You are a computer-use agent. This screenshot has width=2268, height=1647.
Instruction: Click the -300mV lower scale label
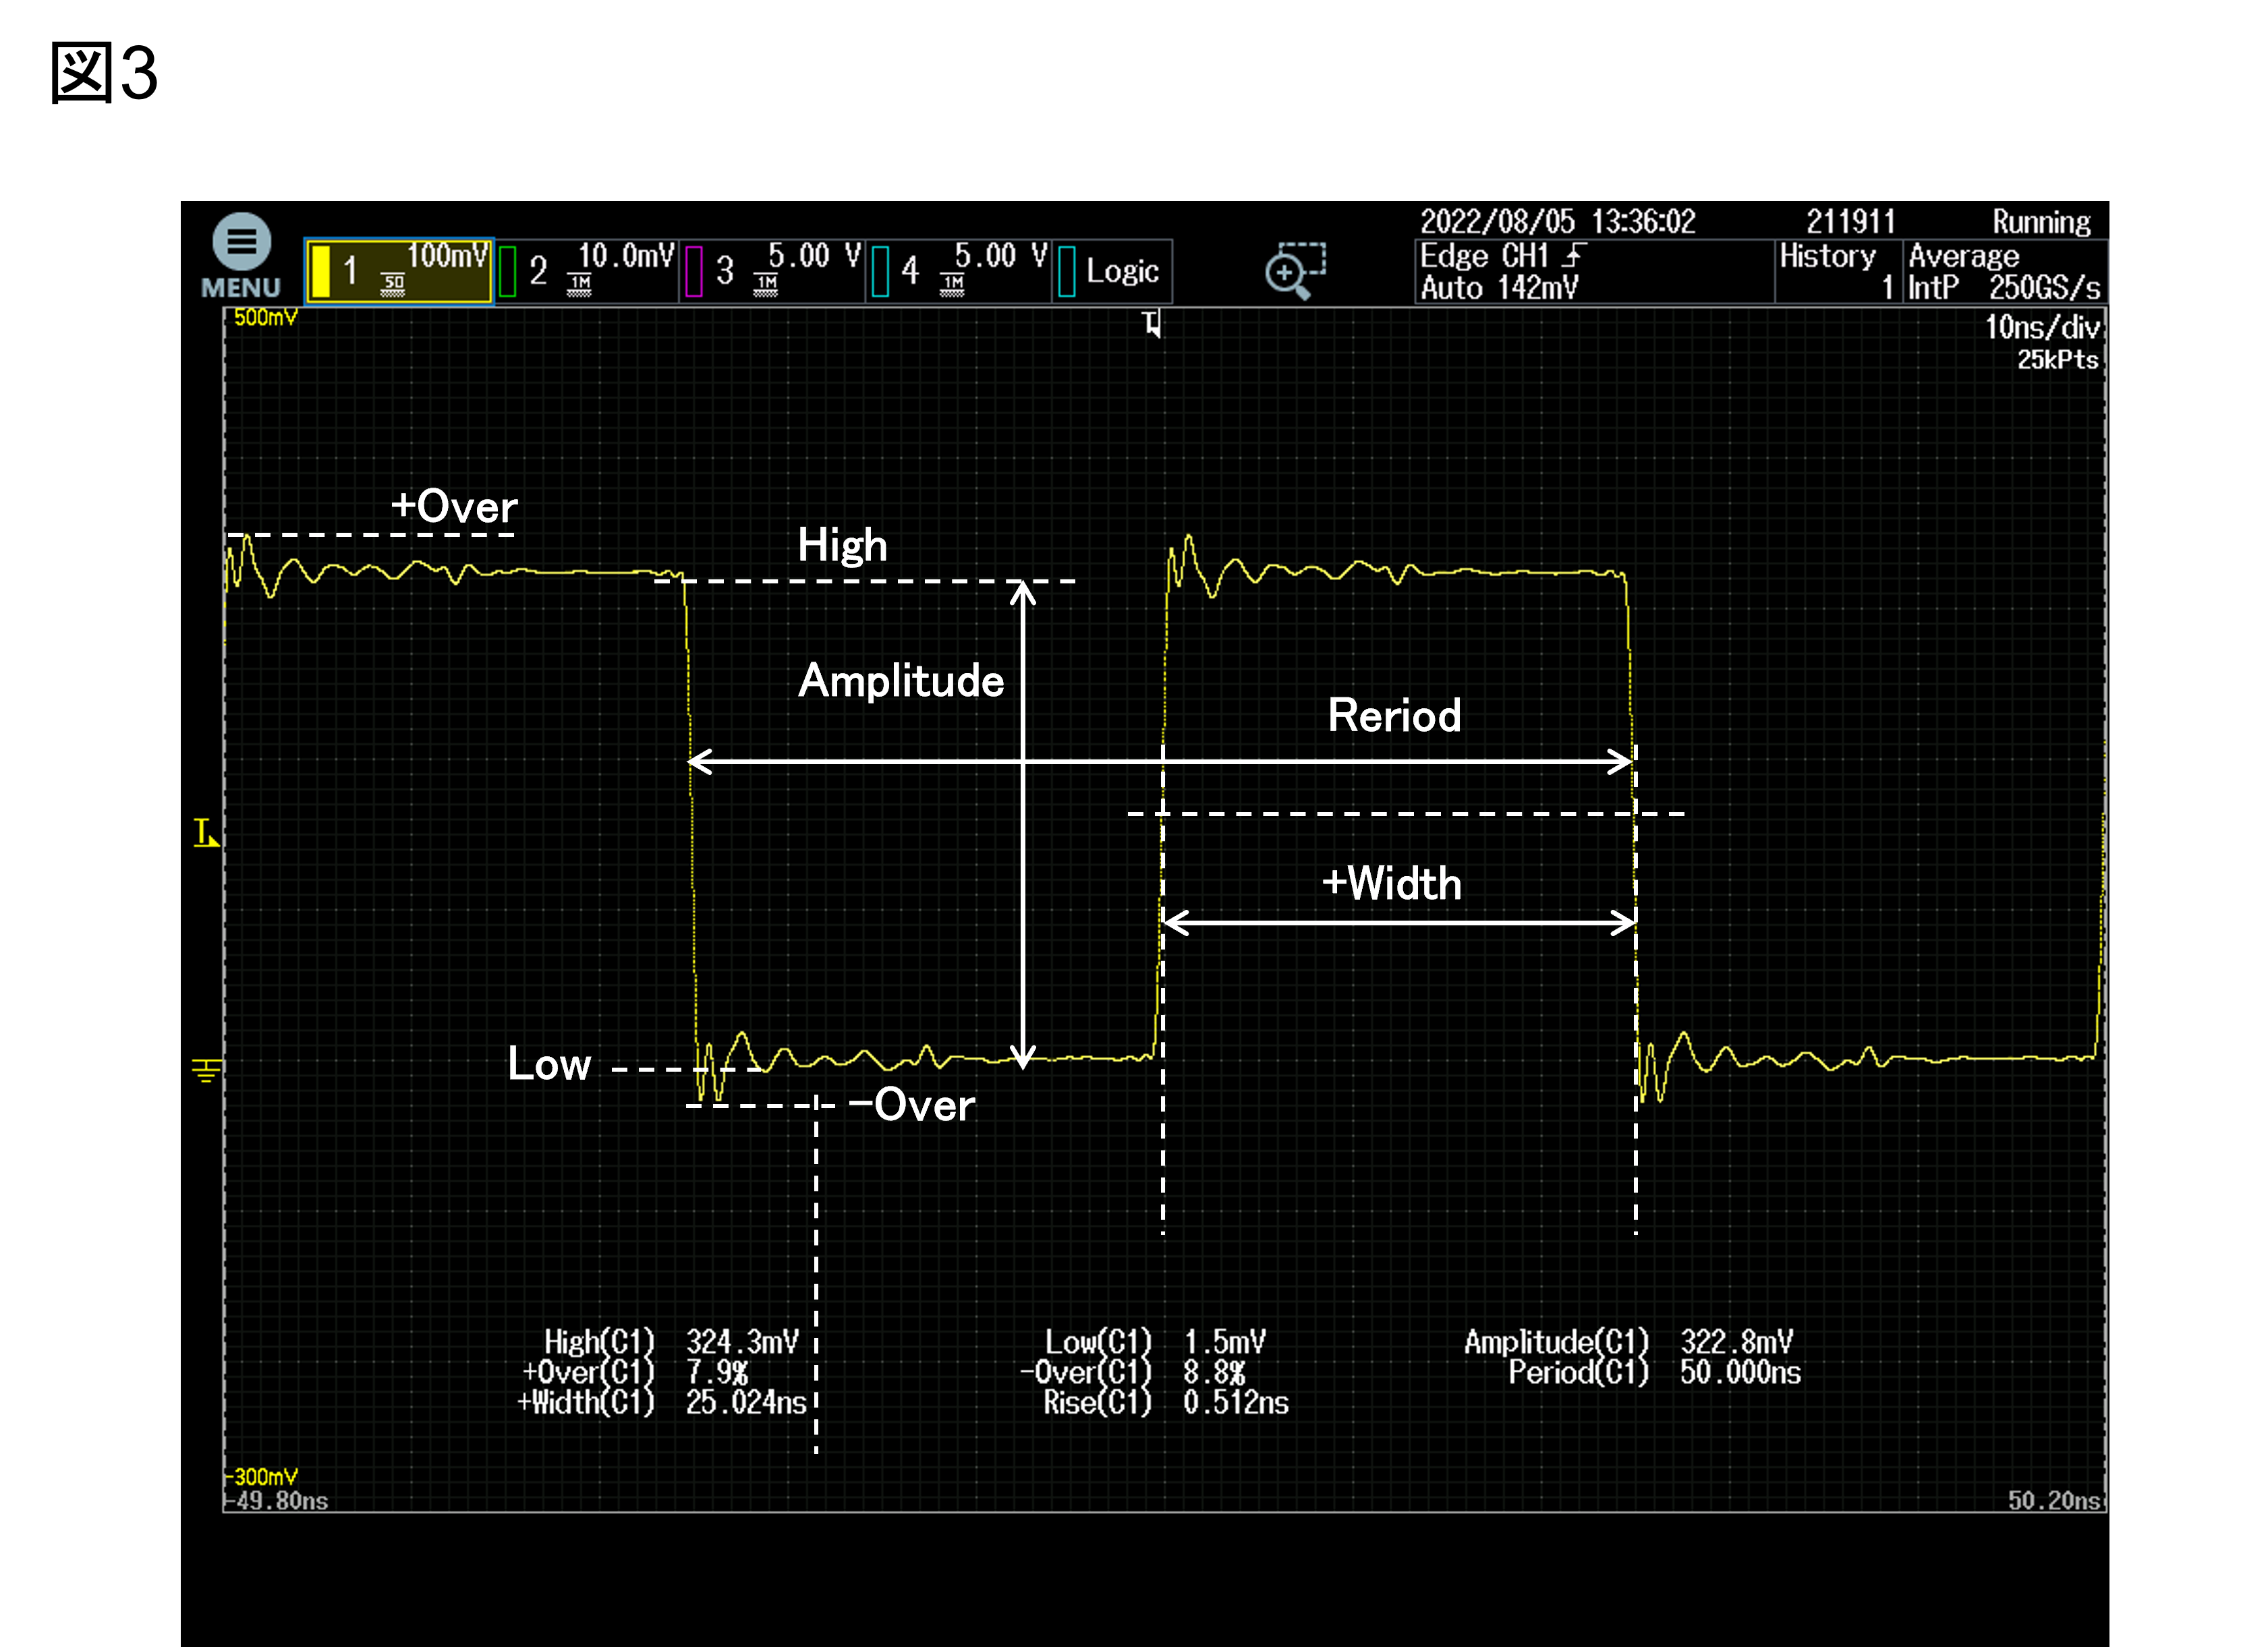(262, 1476)
